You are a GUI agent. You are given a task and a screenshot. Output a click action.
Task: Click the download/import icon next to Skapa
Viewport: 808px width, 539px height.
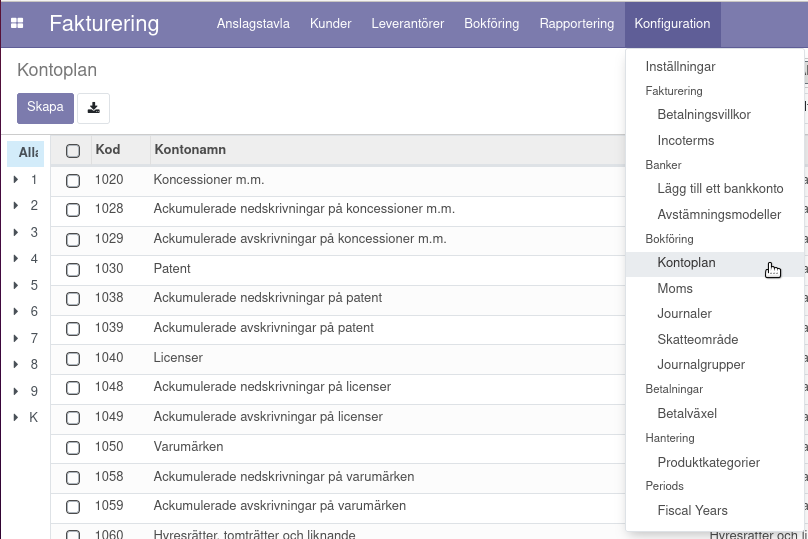pyautogui.click(x=93, y=108)
